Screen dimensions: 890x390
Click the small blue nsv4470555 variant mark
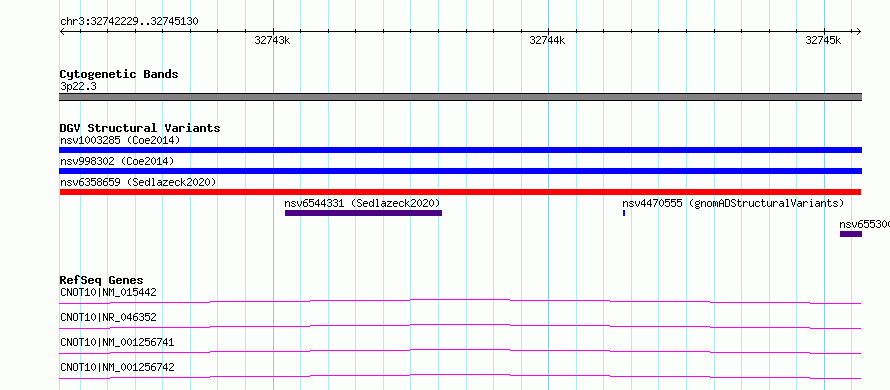[624, 213]
